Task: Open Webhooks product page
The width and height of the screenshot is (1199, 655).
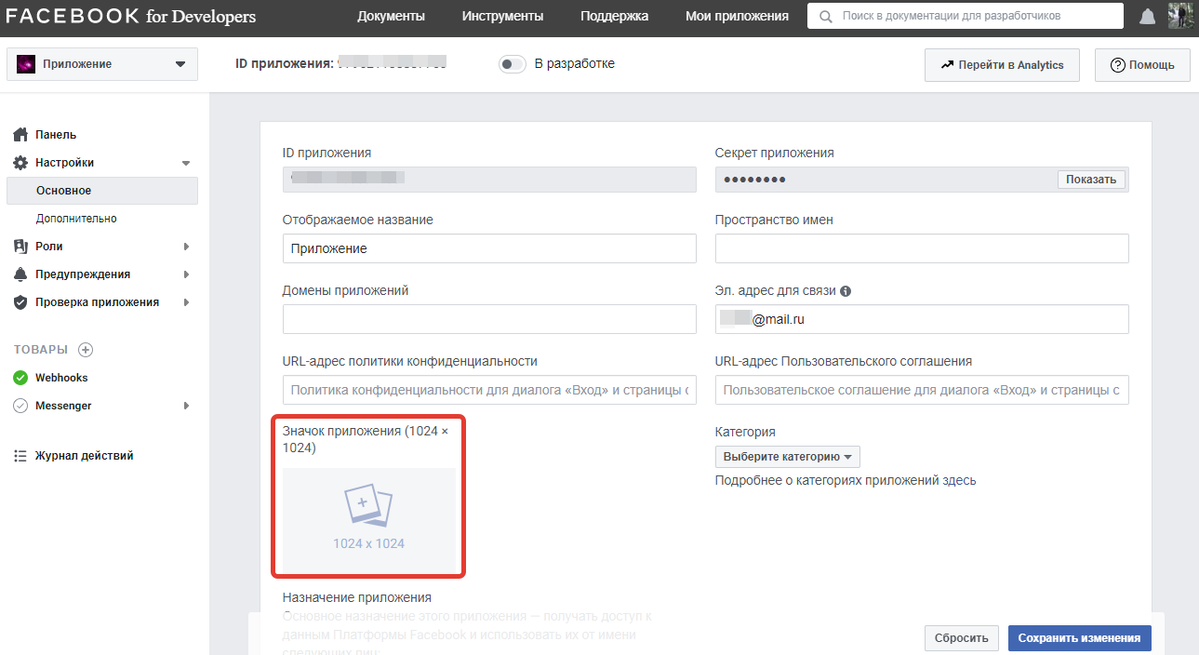Action: click(61, 378)
